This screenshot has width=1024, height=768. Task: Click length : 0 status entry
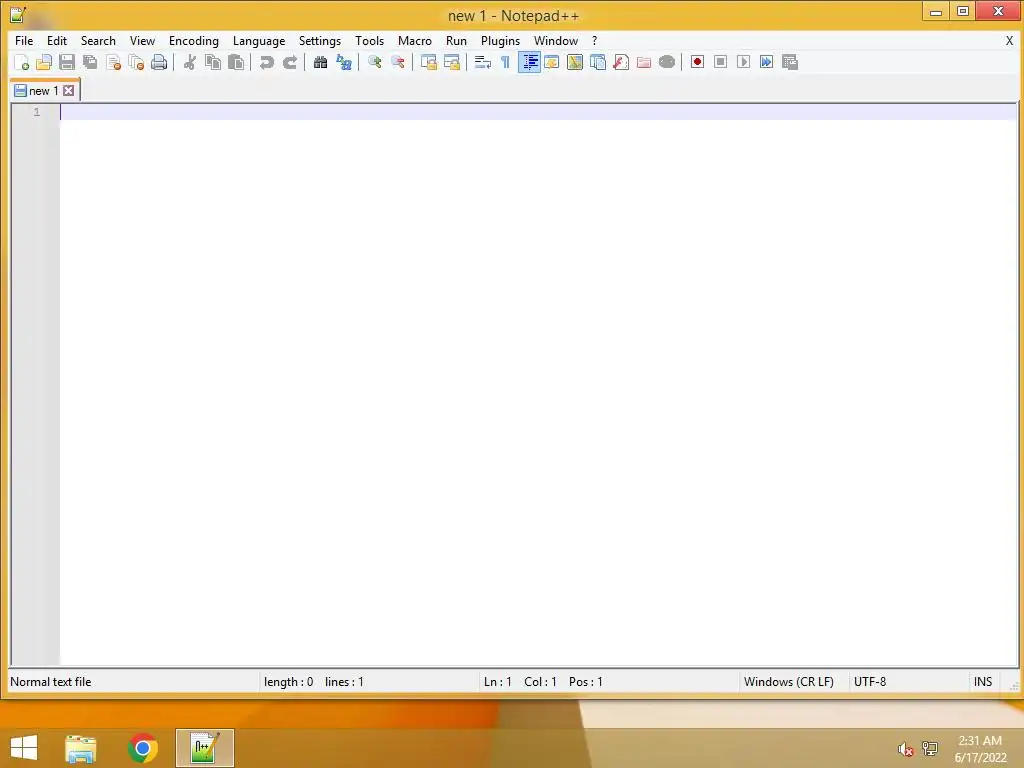(289, 682)
